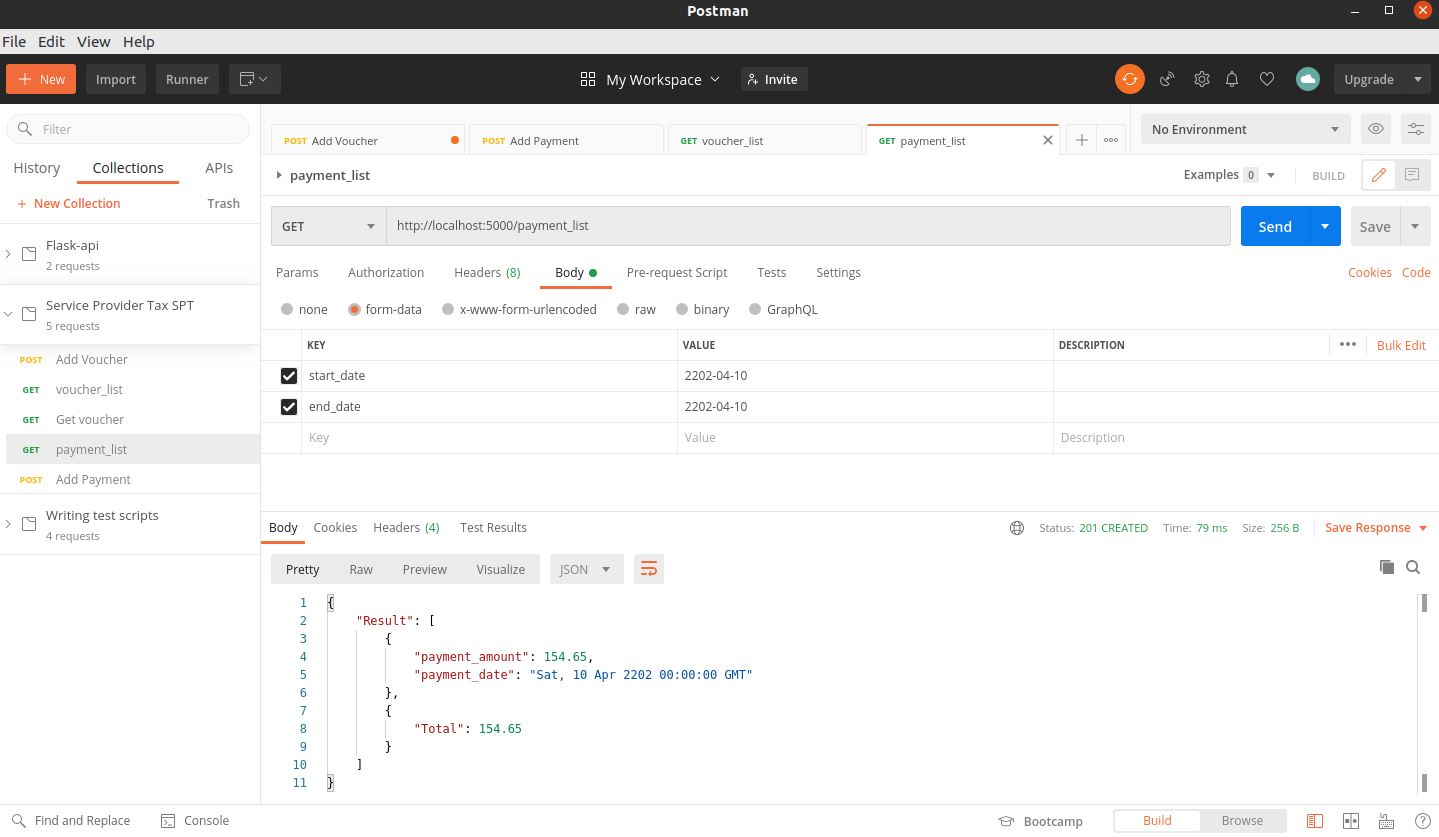Open the keyboard shortcuts icon
Viewport: 1439px width, 837px height.
point(1387,821)
